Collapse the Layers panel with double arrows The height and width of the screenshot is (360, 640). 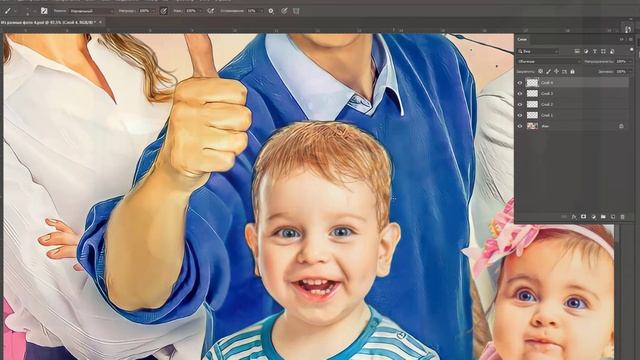pos(622,39)
